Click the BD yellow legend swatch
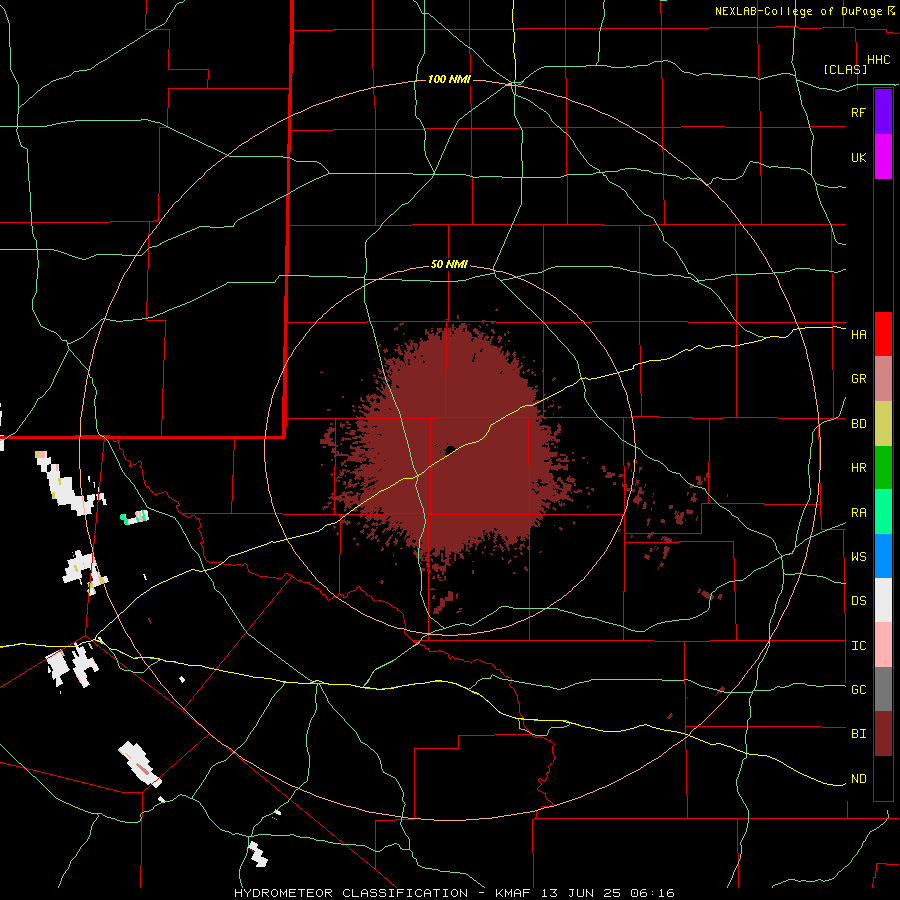Viewport: 900px width, 900px height. coord(883,424)
